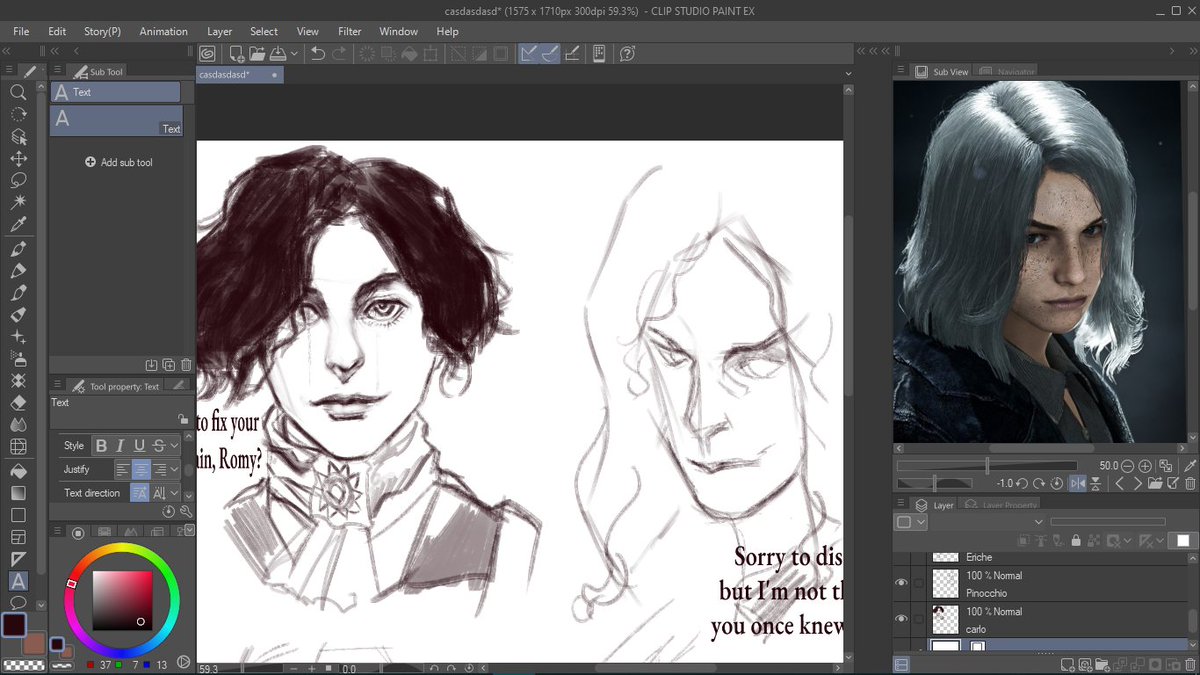Image resolution: width=1200 pixels, height=675 pixels.
Task: Select the Figure rectangle tool
Action: tap(17, 515)
